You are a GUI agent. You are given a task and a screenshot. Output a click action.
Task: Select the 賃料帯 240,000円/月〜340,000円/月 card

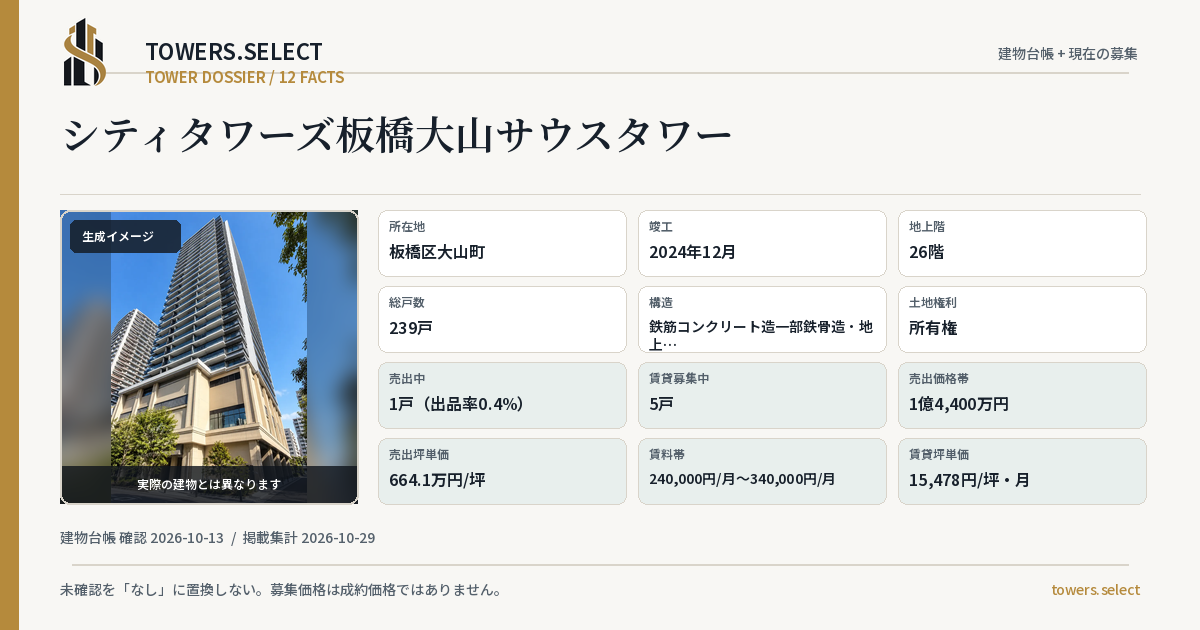coord(762,471)
